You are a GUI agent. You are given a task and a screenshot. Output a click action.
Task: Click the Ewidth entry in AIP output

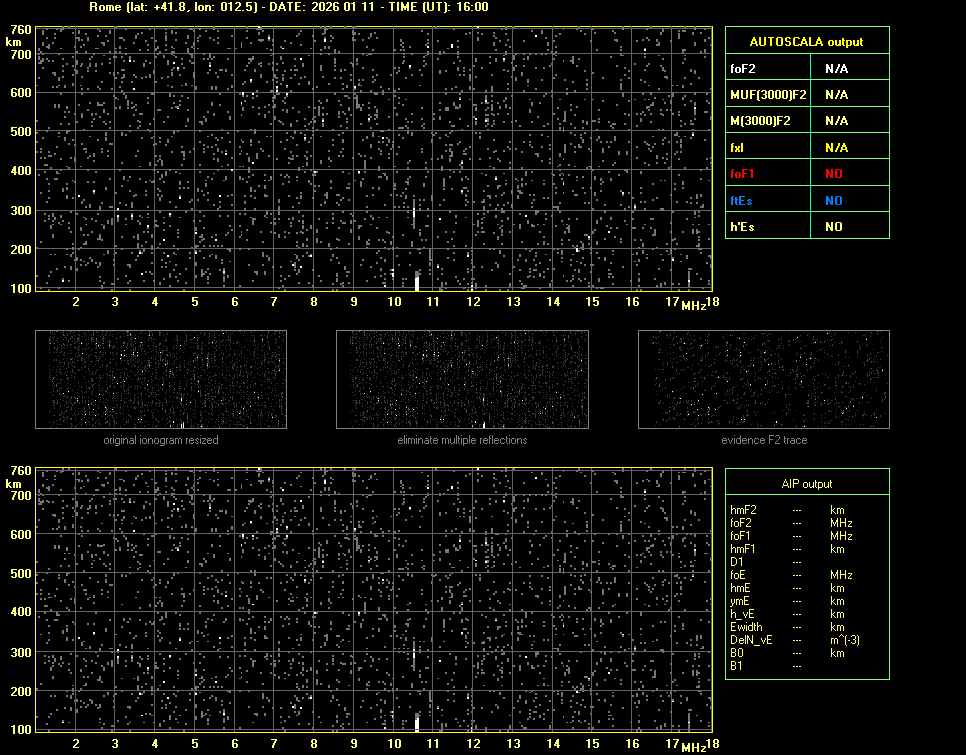[746, 627]
